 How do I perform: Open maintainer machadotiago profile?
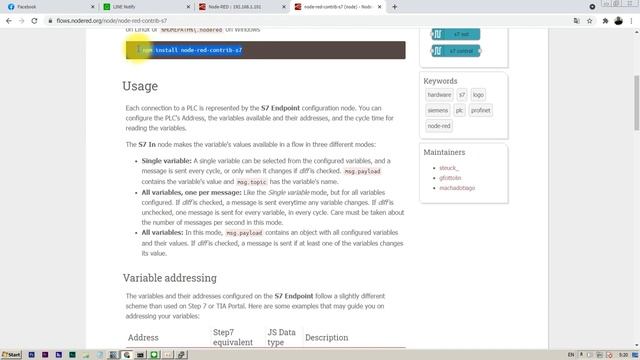pos(457,188)
